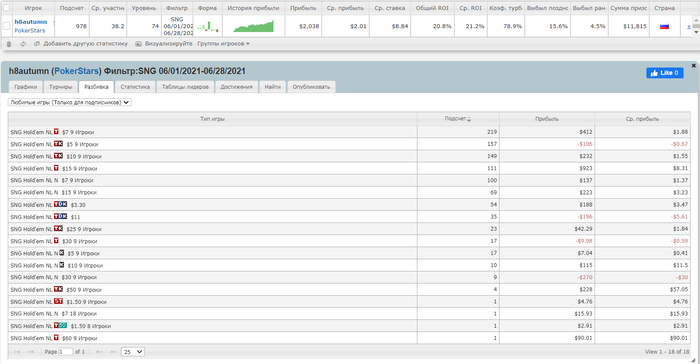700x364 pixels.
Task: Open the Найти tab
Action: click(272, 87)
